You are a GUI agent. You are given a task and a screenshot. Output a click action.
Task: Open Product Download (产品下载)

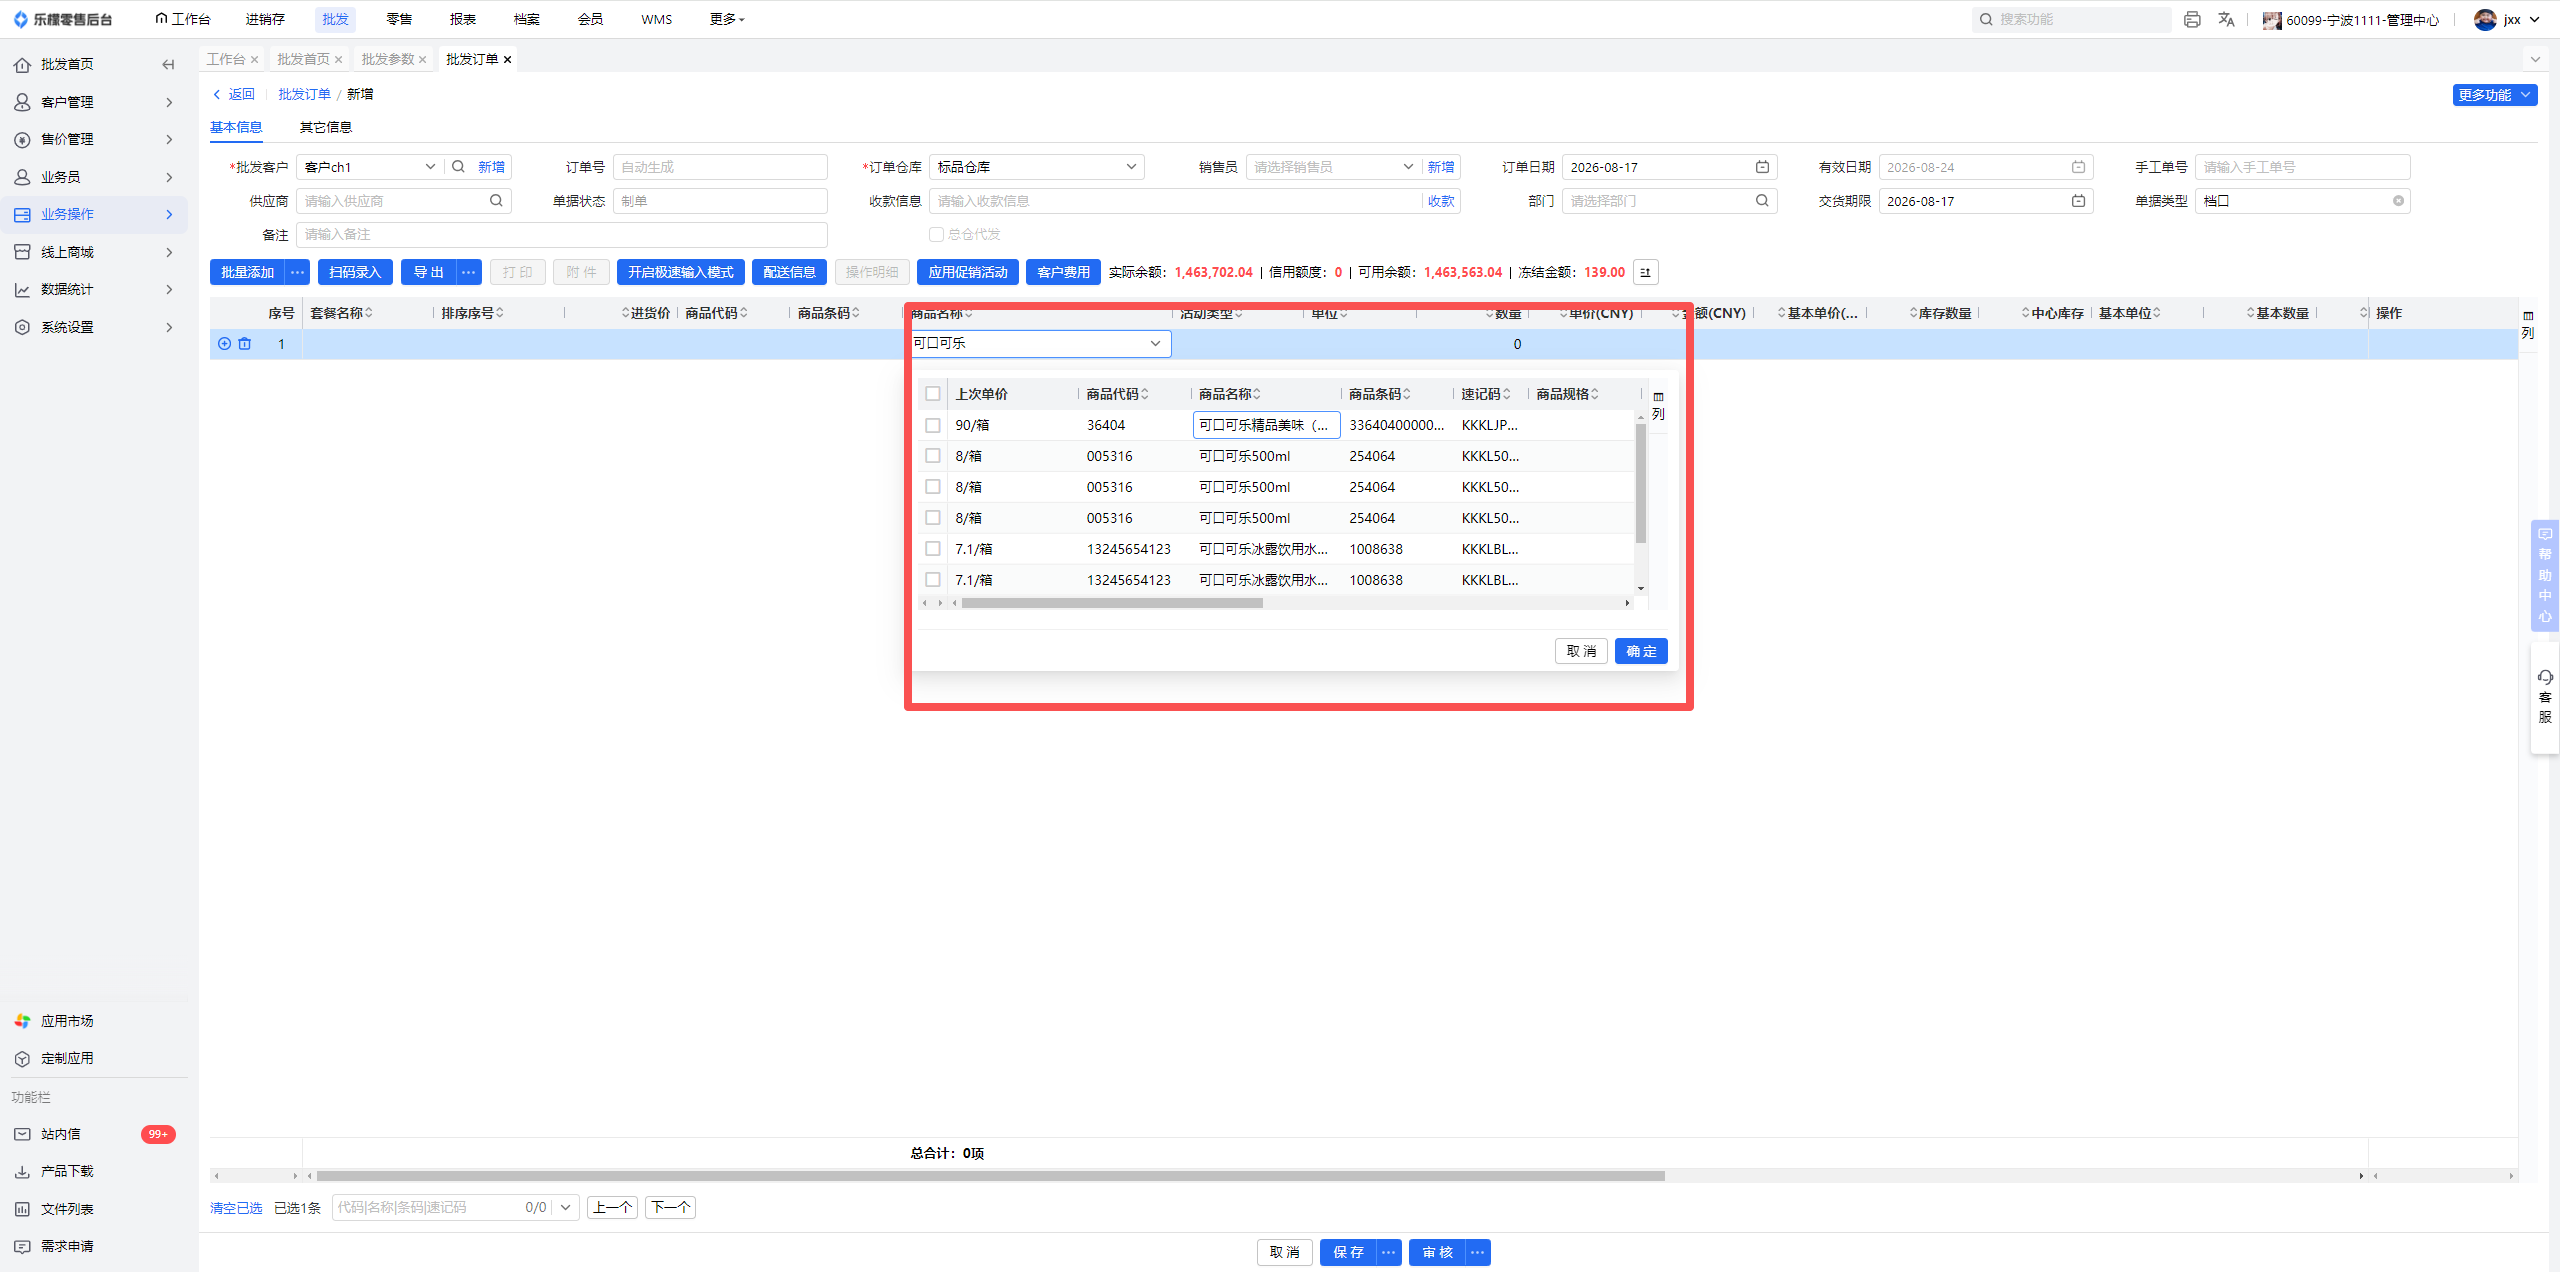[67, 1171]
